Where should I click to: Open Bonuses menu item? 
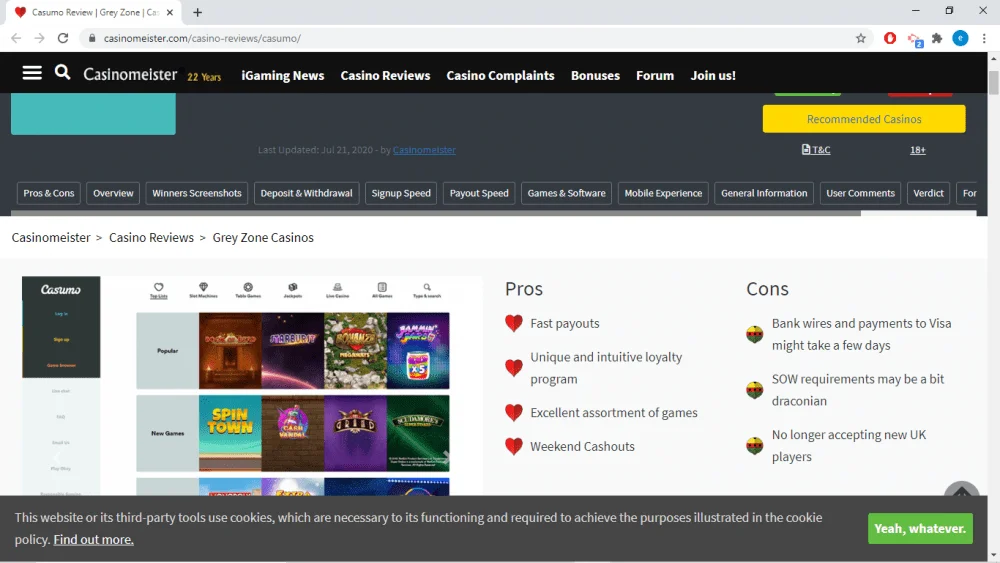click(x=595, y=75)
